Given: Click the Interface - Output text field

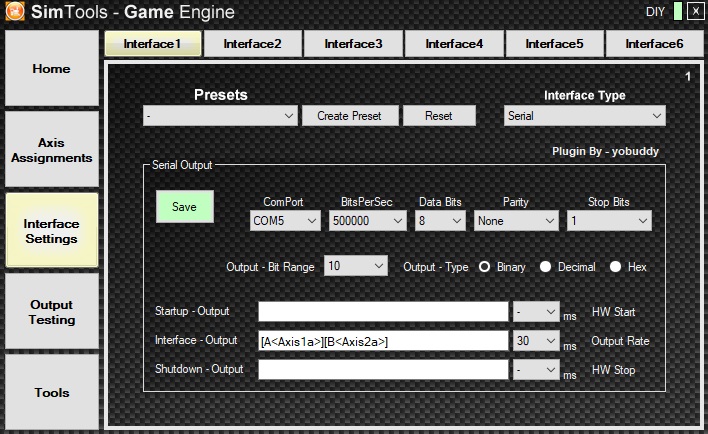Looking at the screenshot, I should (383, 341).
